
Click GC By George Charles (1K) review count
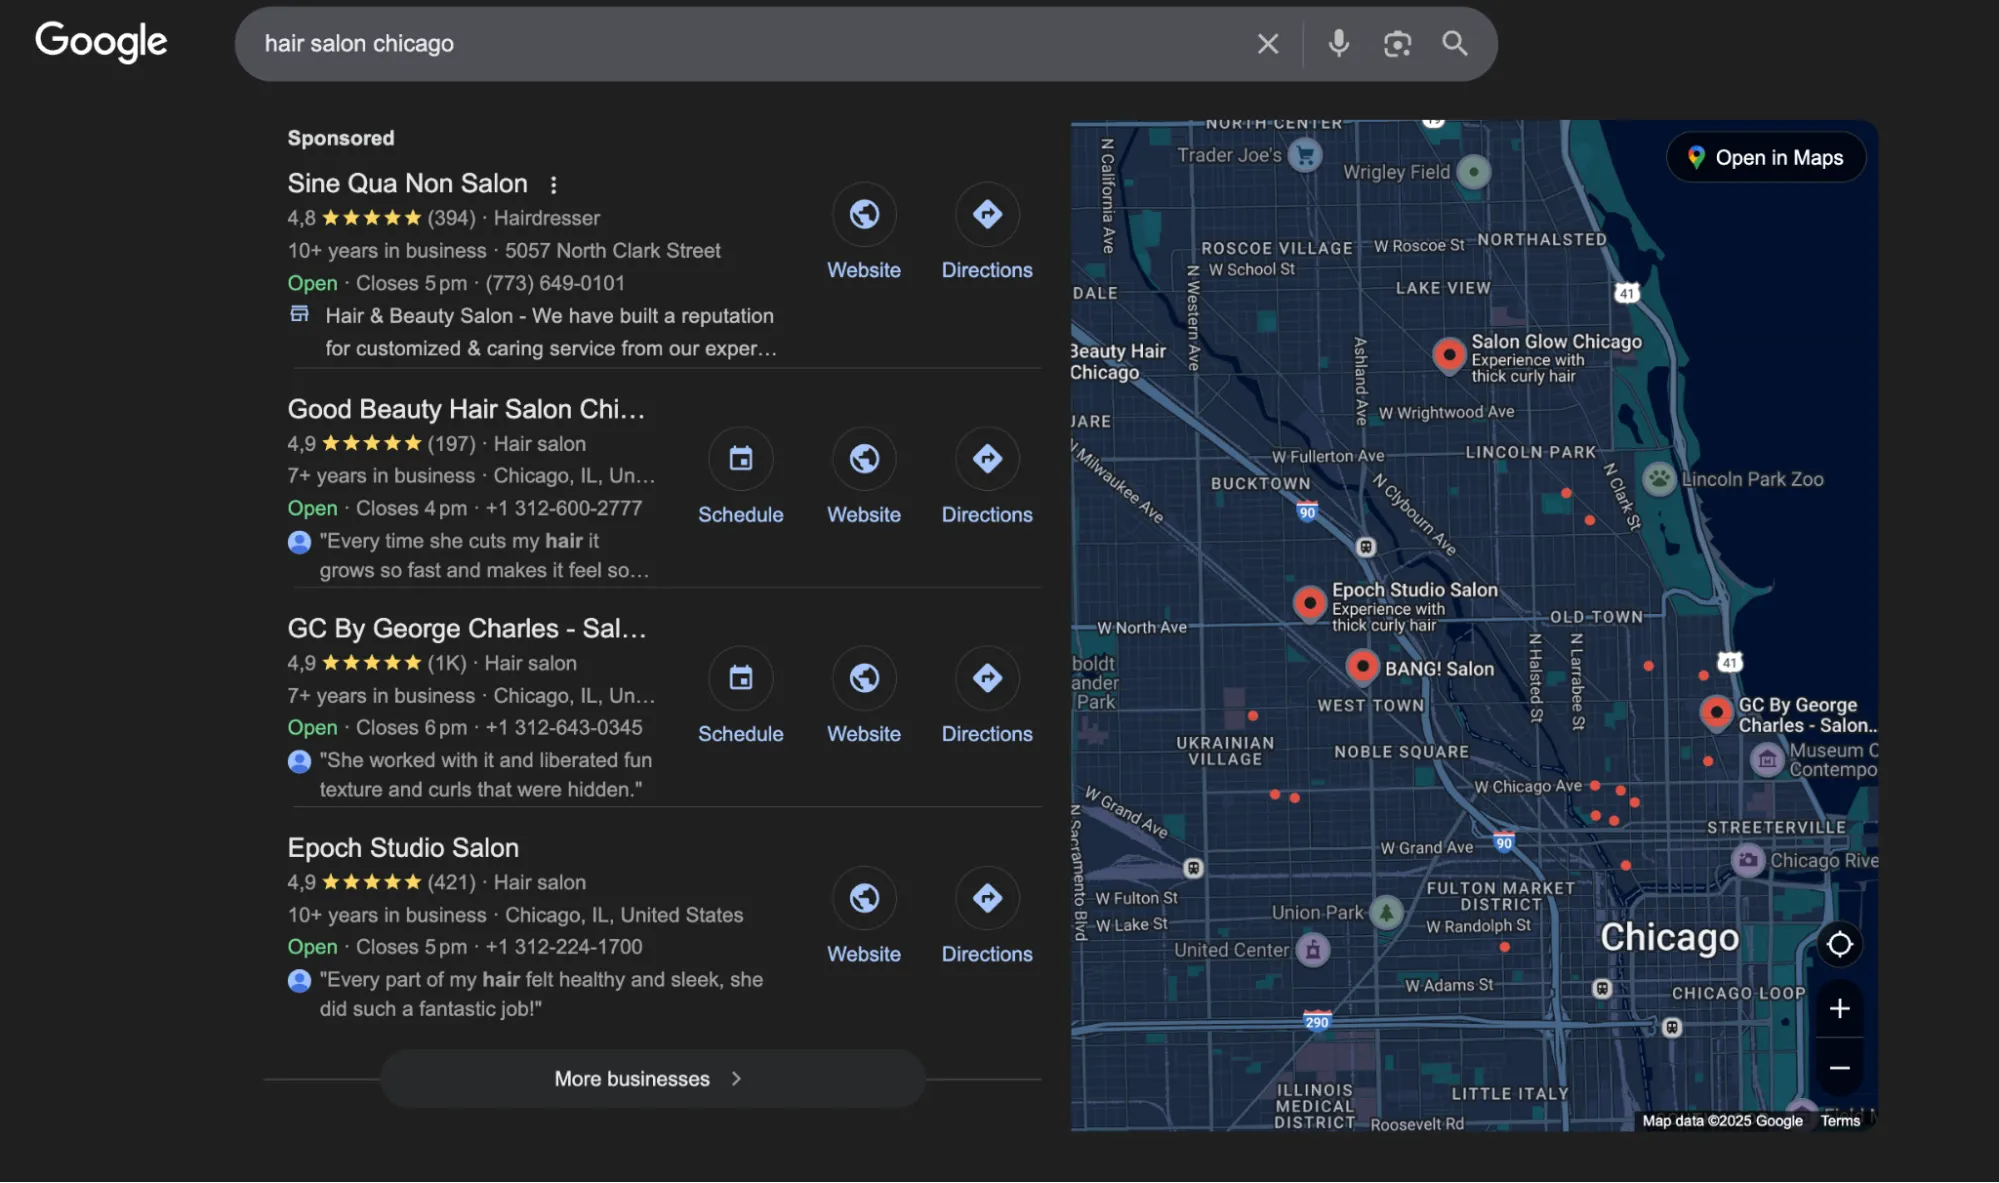point(447,663)
